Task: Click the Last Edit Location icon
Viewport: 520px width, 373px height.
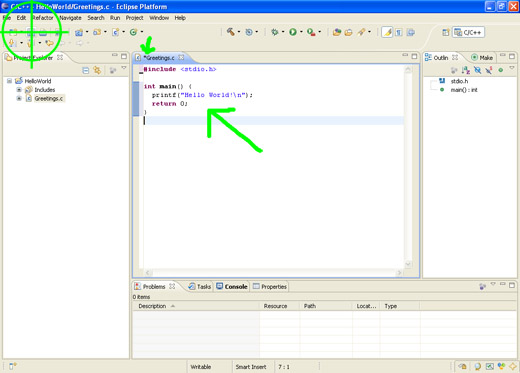Action: click(50, 43)
